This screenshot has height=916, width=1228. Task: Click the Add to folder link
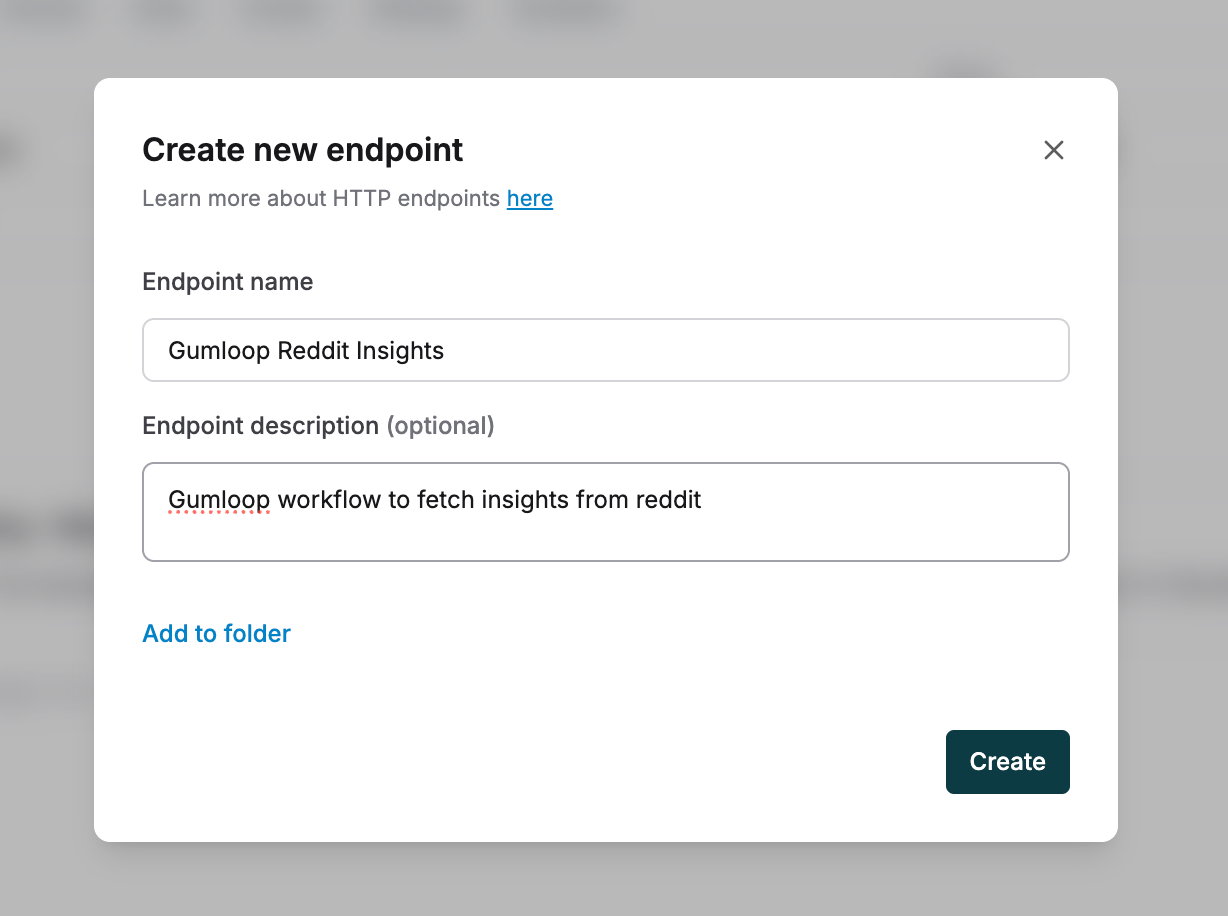pos(216,633)
